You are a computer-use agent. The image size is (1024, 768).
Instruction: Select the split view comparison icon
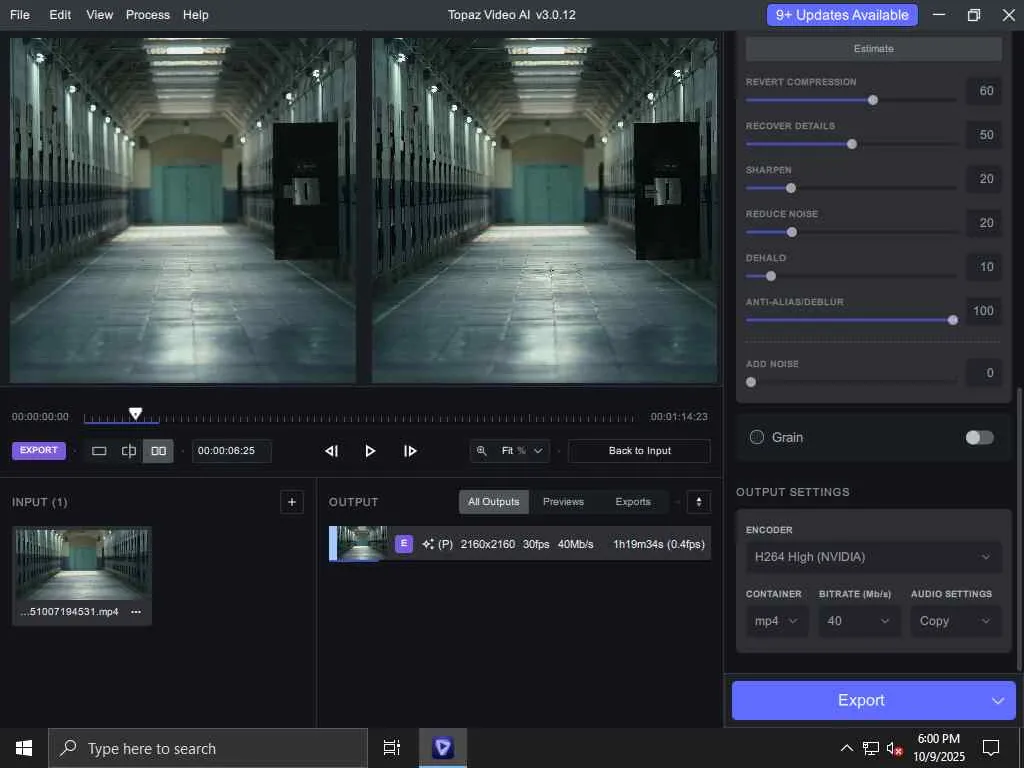tap(129, 451)
